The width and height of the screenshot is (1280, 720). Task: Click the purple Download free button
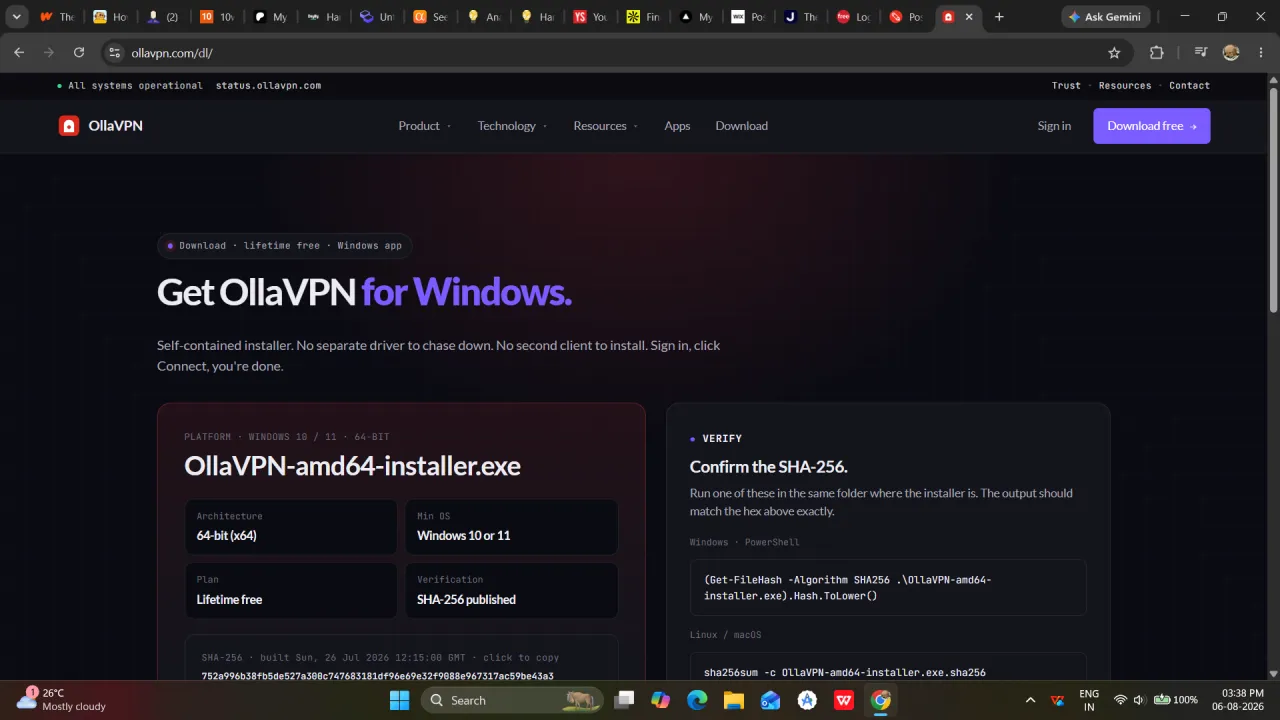coord(1152,126)
